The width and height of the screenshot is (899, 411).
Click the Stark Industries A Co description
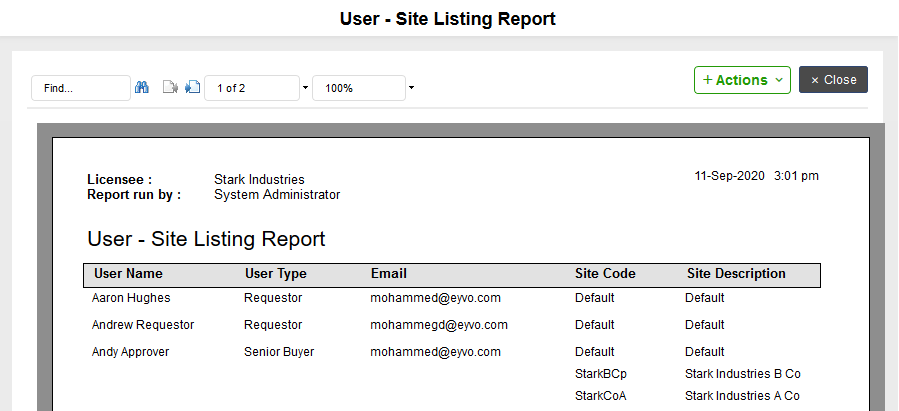pyautogui.click(x=742, y=396)
